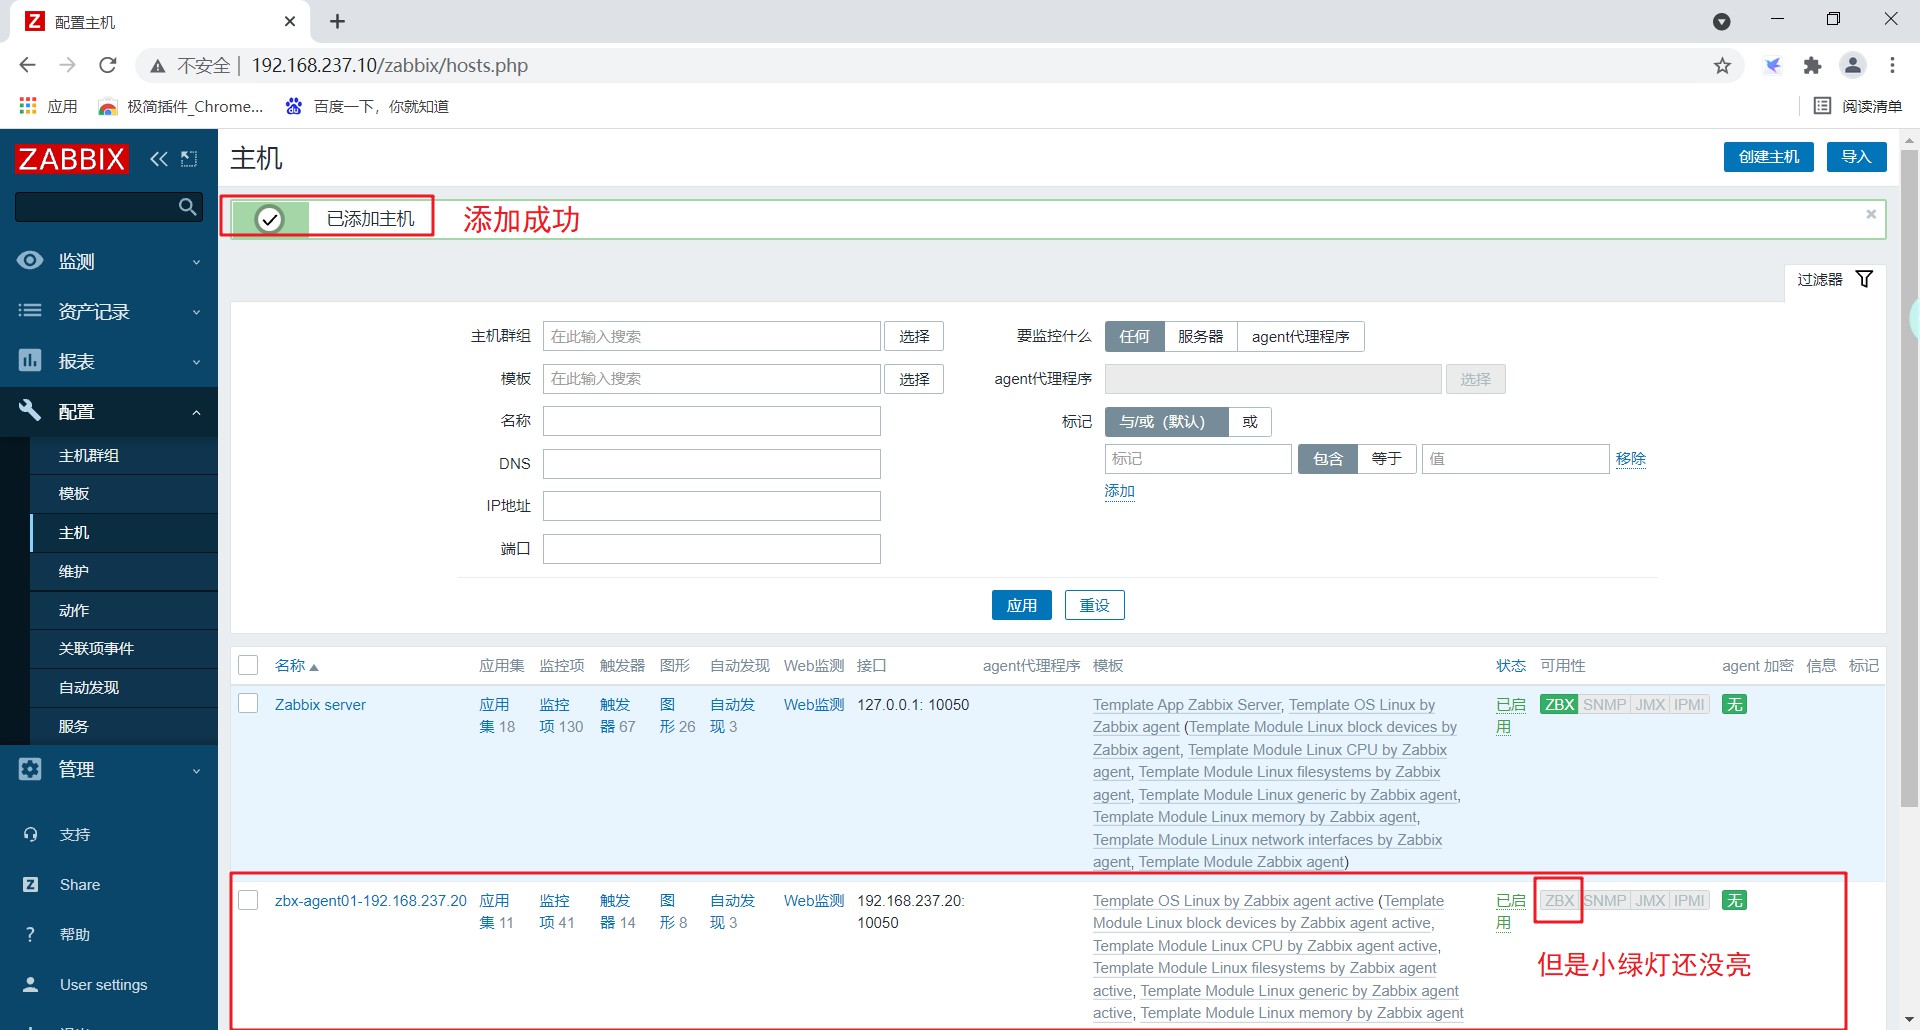
Task: Open the Chrome profile avatar
Action: pyautogui.click(x=1853, y=66)
